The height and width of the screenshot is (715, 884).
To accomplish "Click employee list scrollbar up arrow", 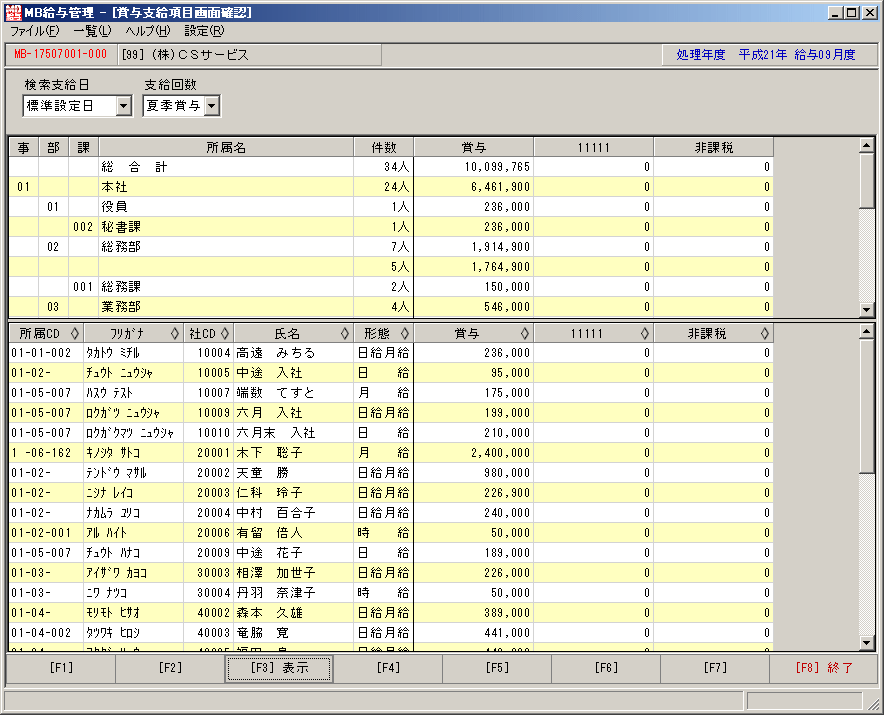I will 867,332.
